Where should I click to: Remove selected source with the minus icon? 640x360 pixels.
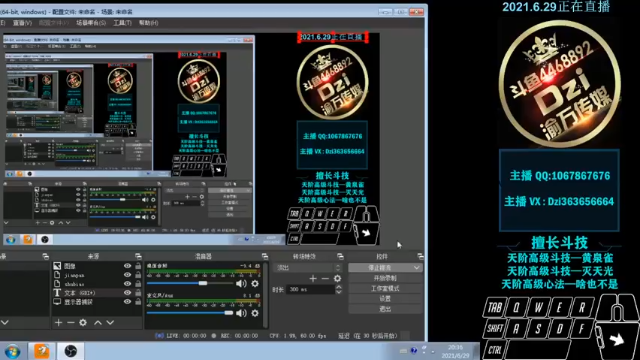71,322
